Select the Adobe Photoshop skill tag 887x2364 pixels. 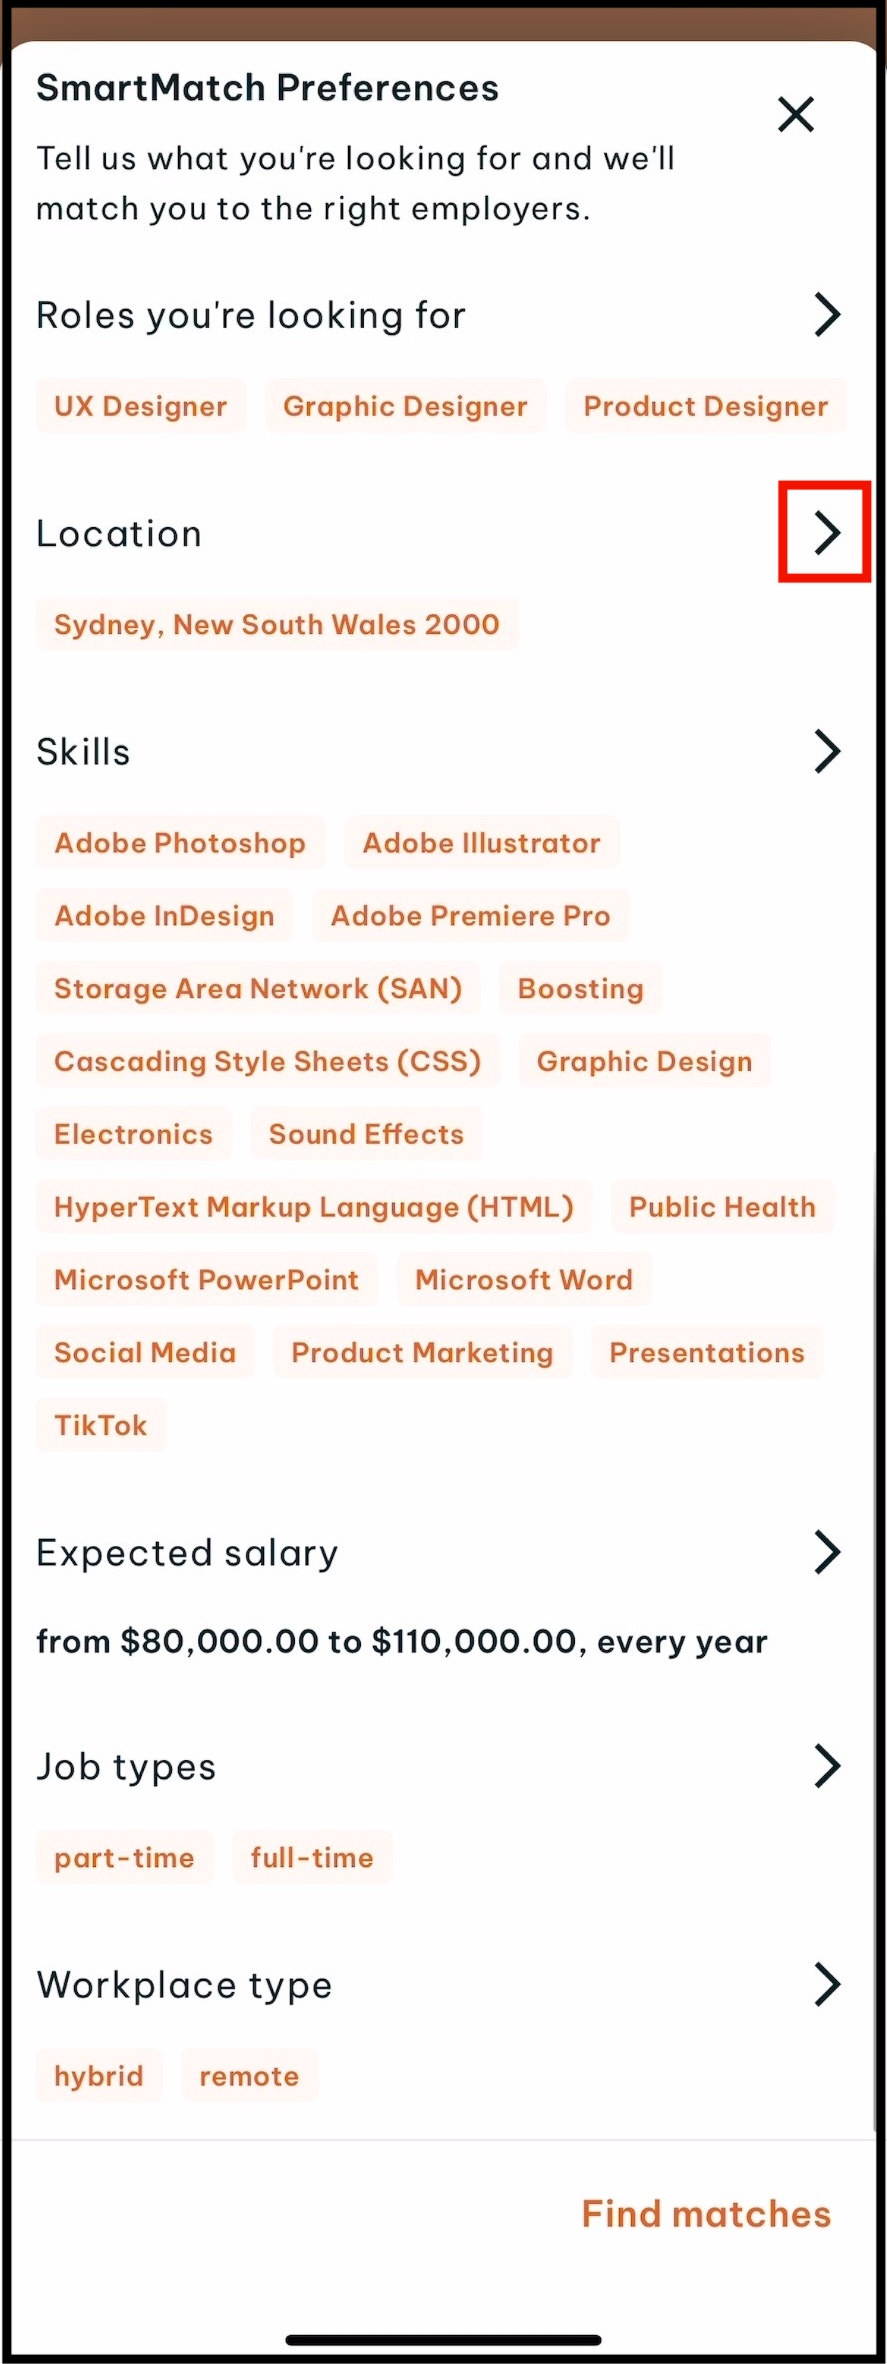[x=180, y=843]
